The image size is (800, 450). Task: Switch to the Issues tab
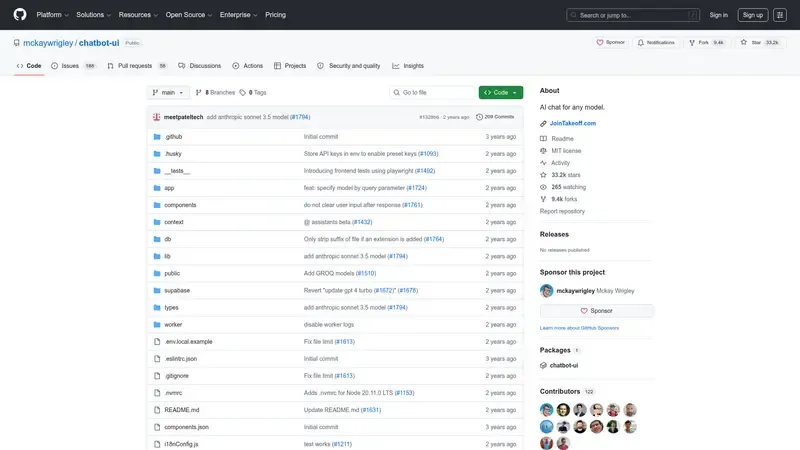click(x=73, y=66)
